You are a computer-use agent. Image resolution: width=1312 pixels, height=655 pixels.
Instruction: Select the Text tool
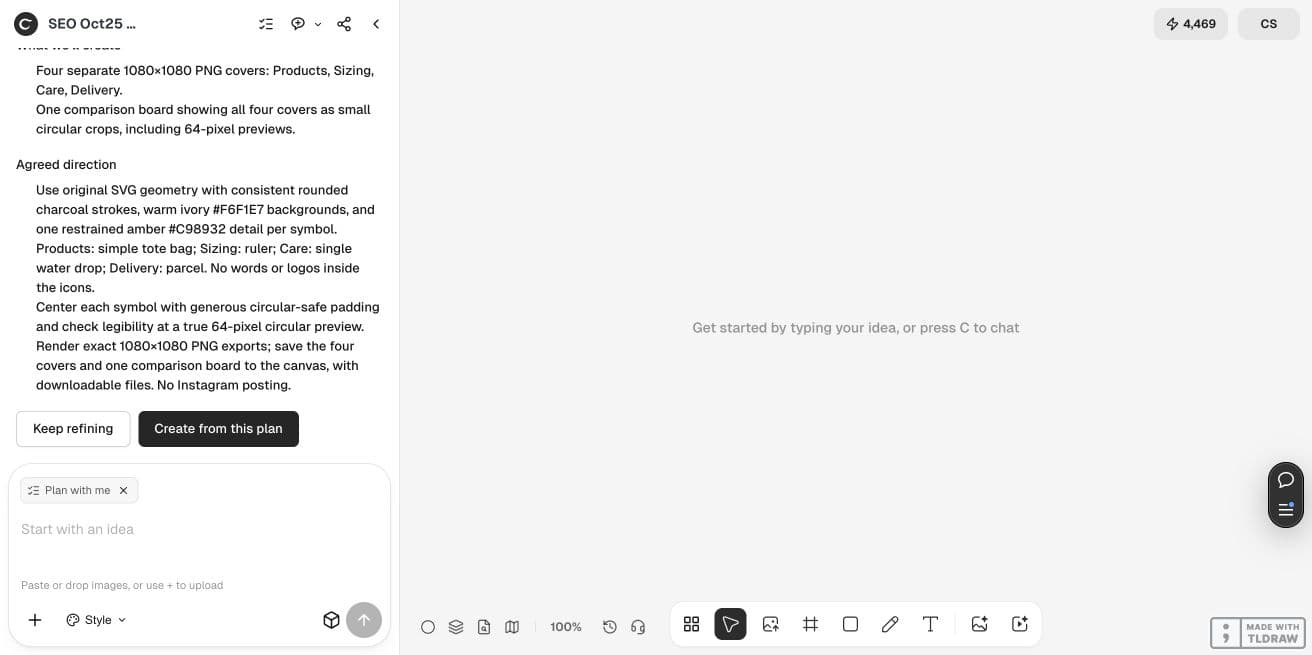(x=930, y=624)
